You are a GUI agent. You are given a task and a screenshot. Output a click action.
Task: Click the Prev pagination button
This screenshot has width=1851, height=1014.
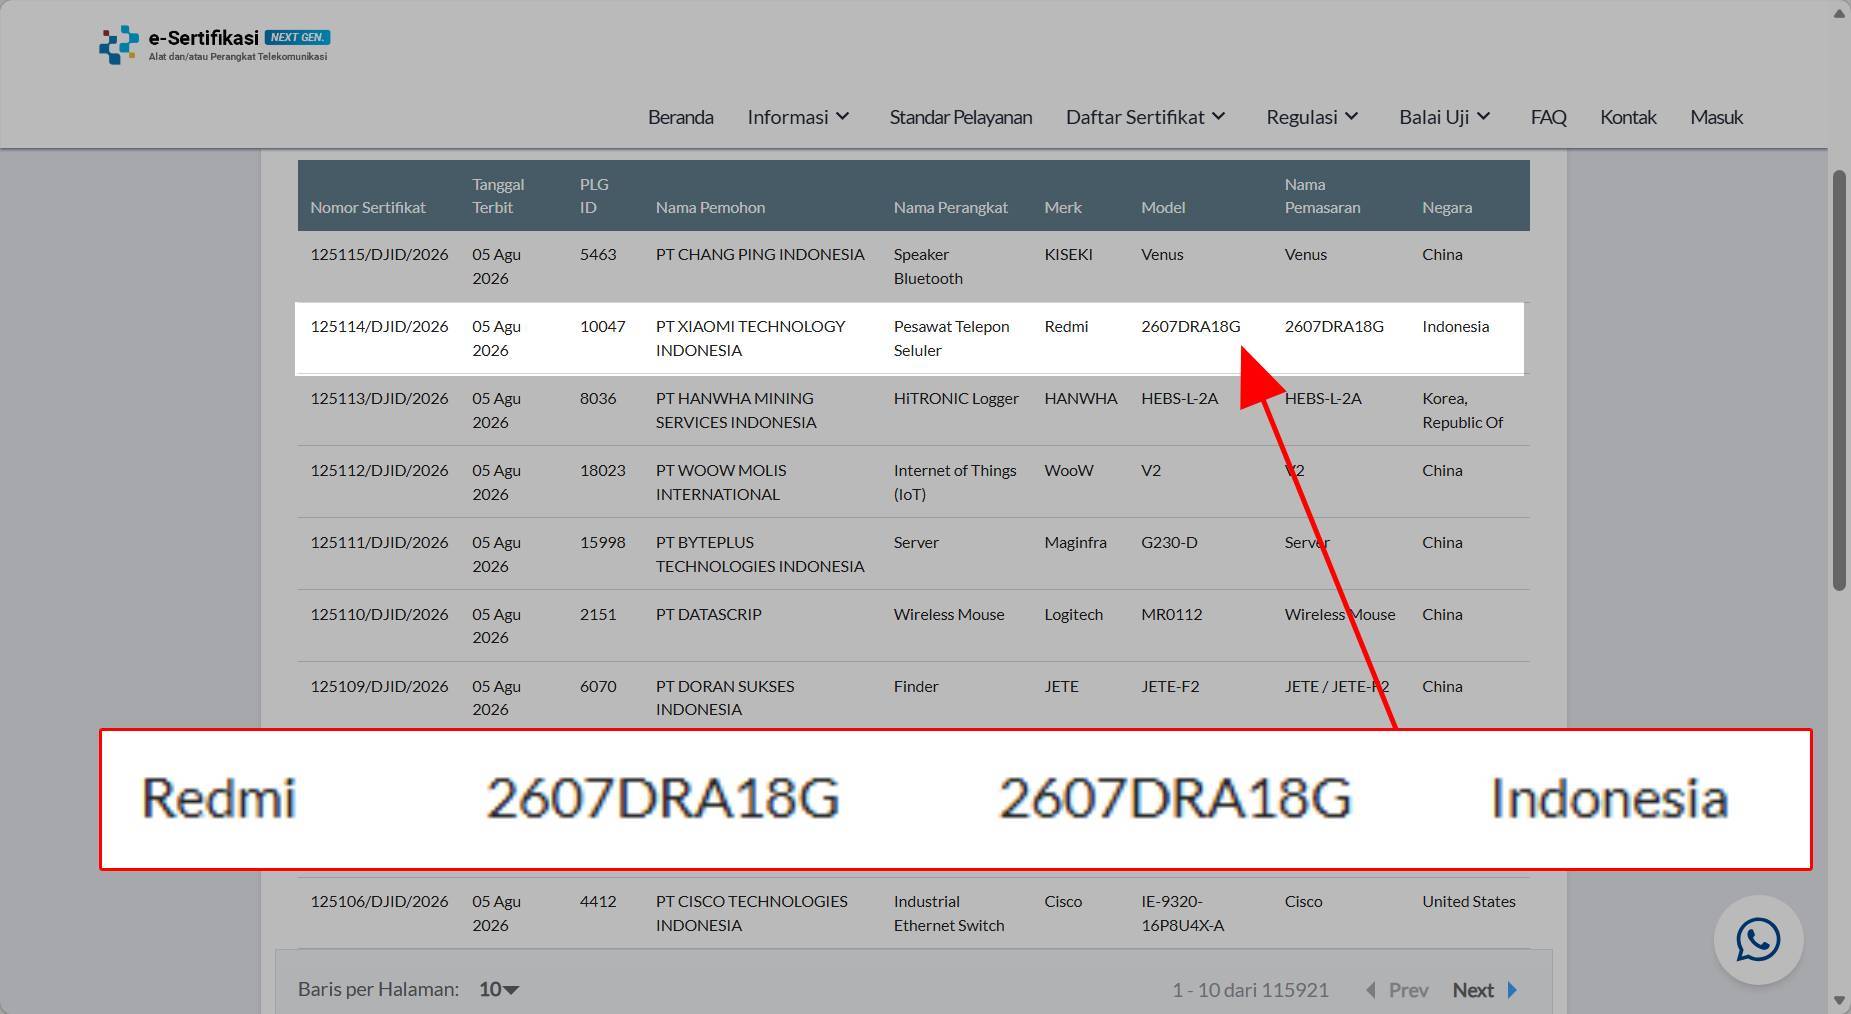[x=1397, y=990]
